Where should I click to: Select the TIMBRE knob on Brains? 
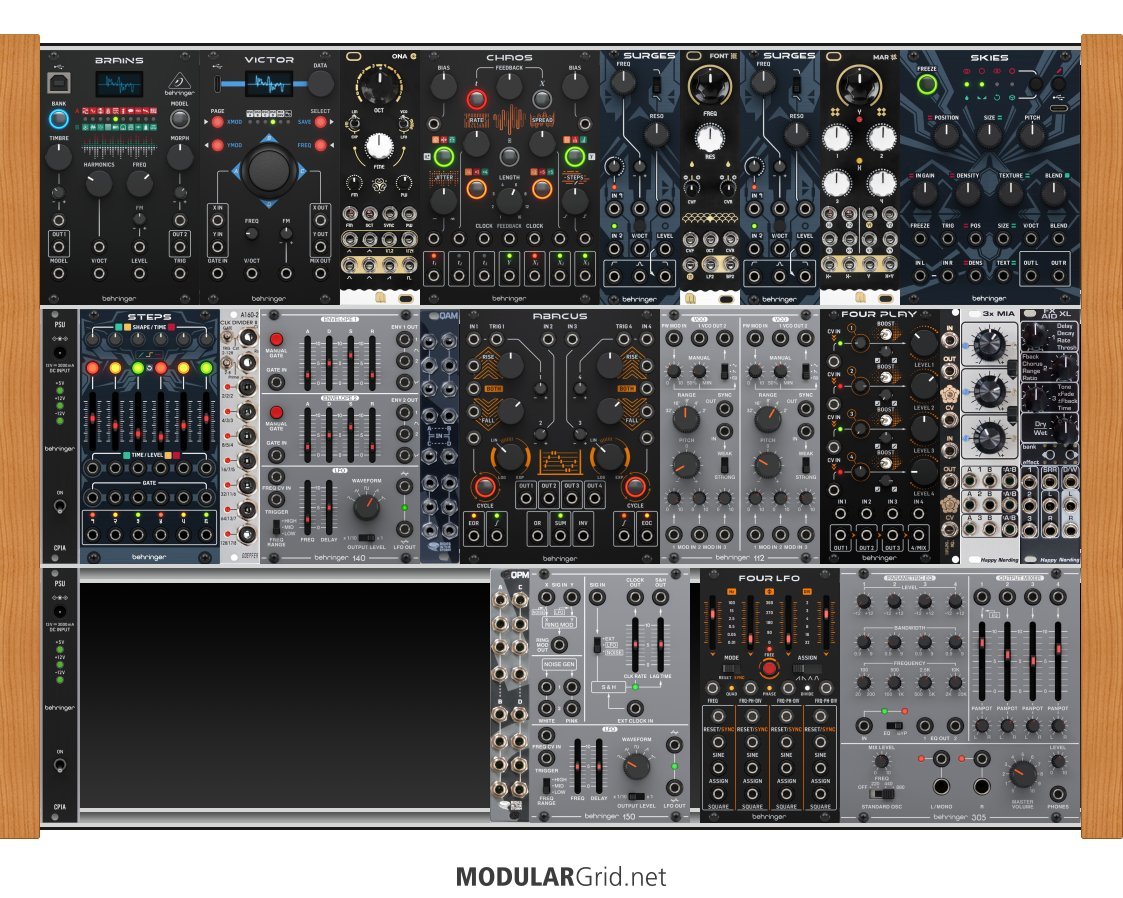59,156
